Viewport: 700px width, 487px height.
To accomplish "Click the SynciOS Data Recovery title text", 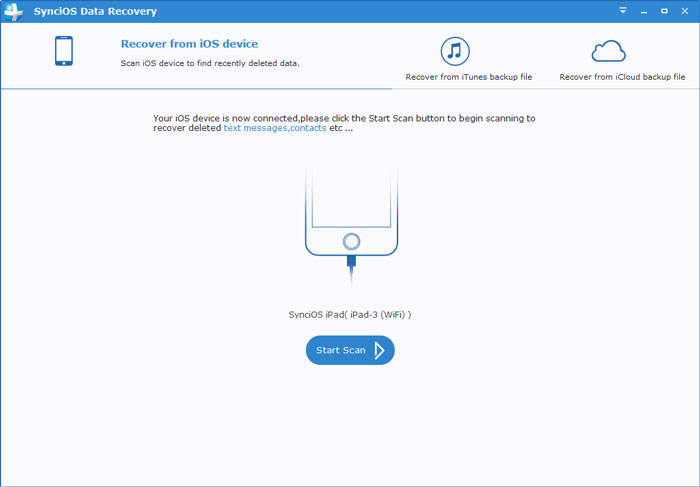I will coord(95,11).
